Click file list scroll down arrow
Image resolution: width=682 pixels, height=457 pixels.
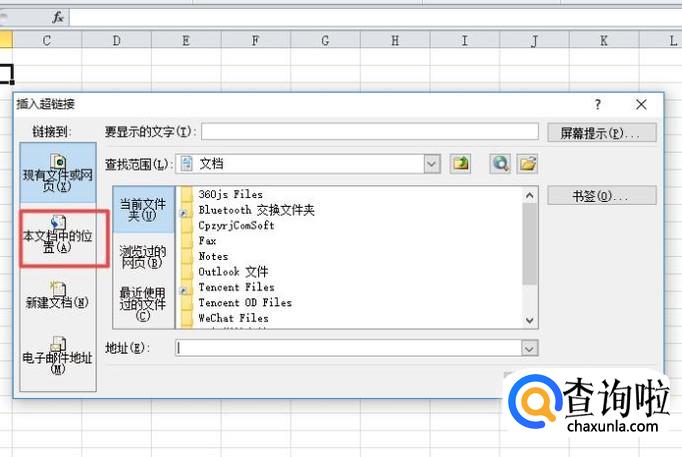tap(529, 320)
